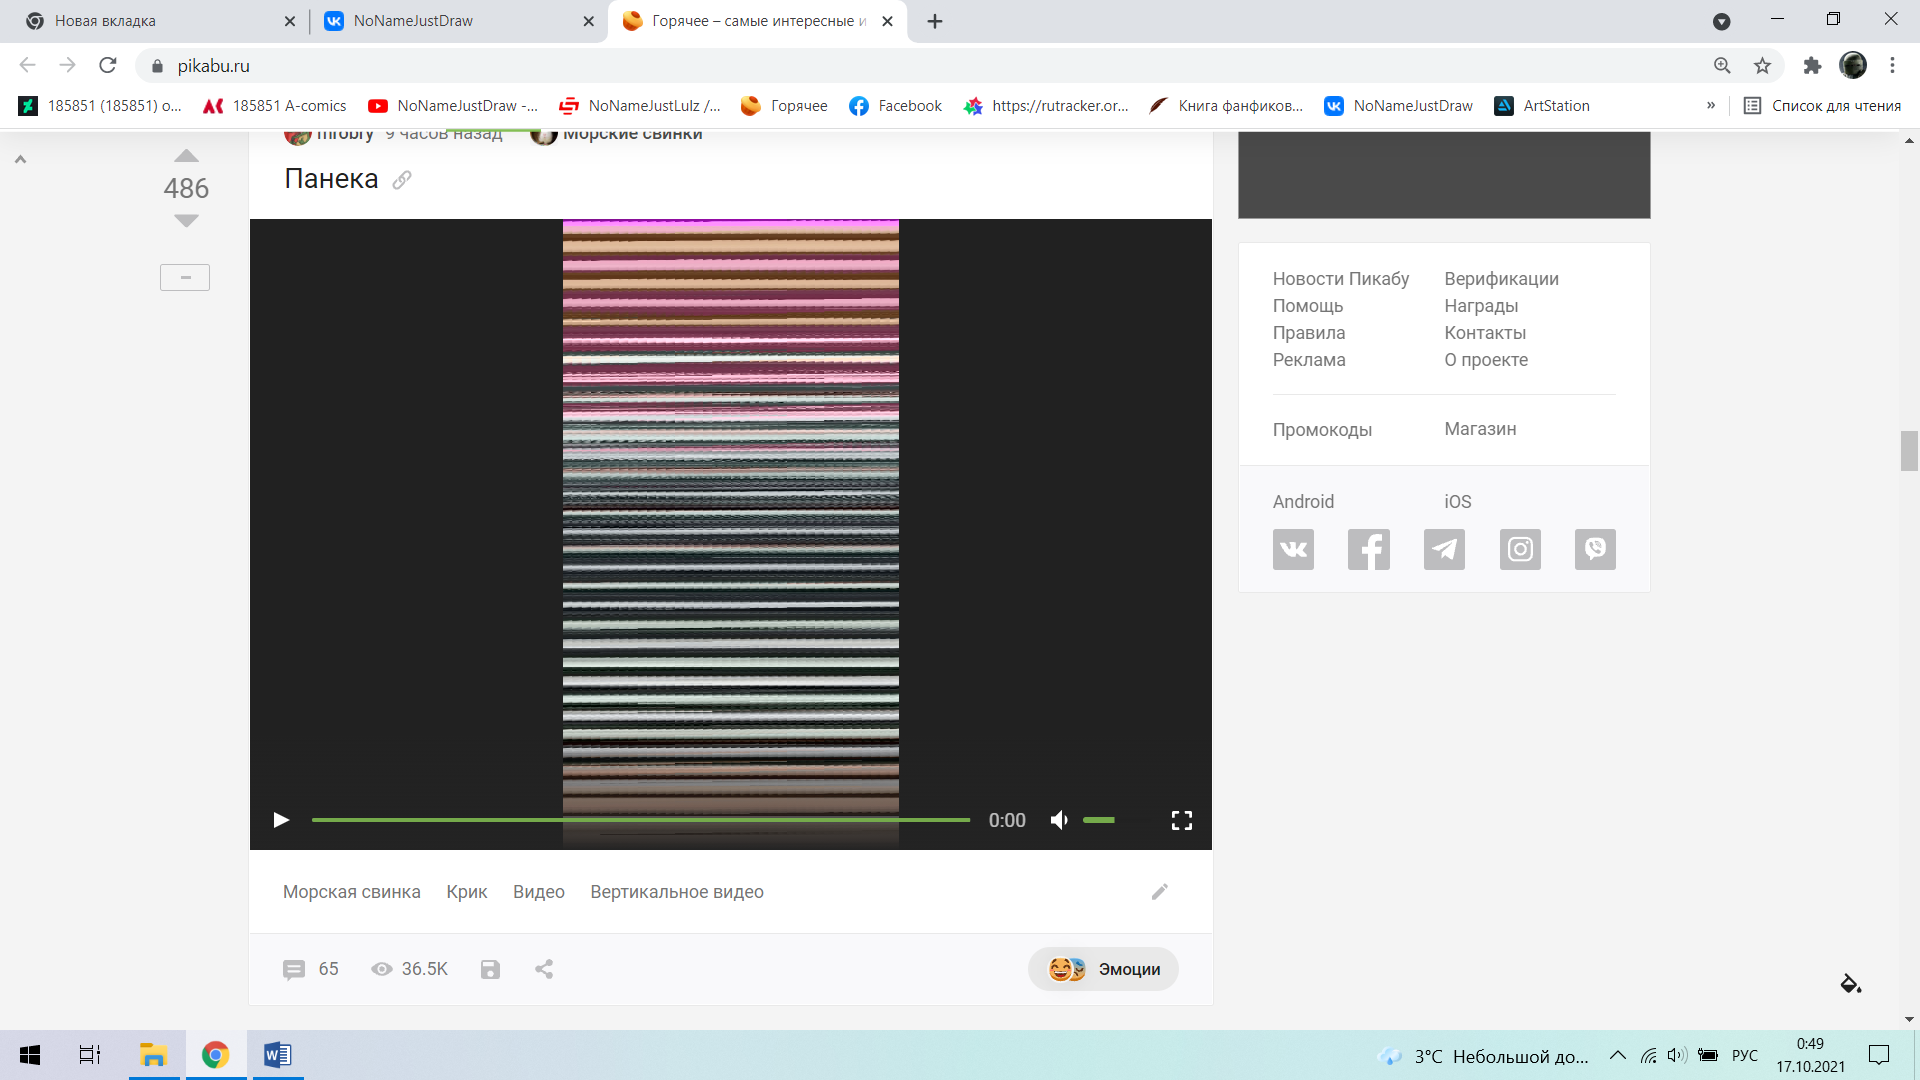
Task: Save the post using floppy icon
Action: (x=490, y=969)
